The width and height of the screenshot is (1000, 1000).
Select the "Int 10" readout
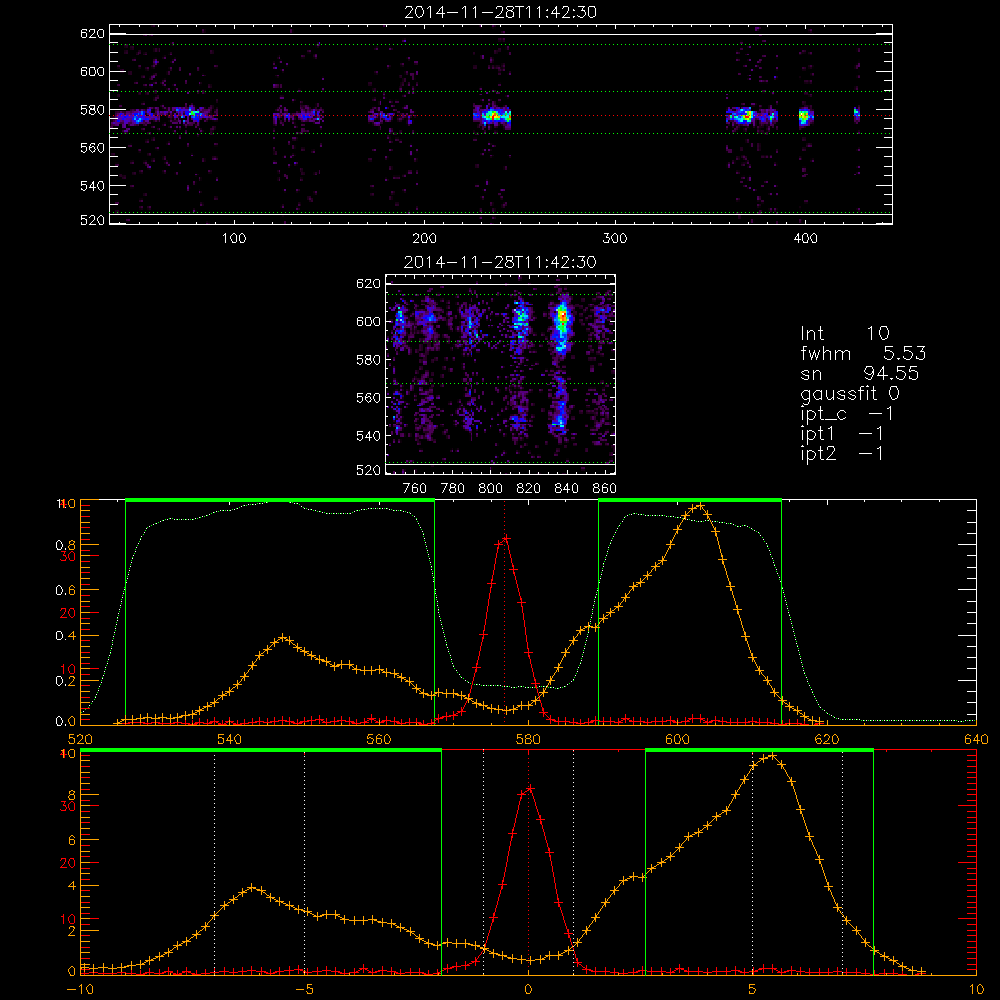(844, 334)
